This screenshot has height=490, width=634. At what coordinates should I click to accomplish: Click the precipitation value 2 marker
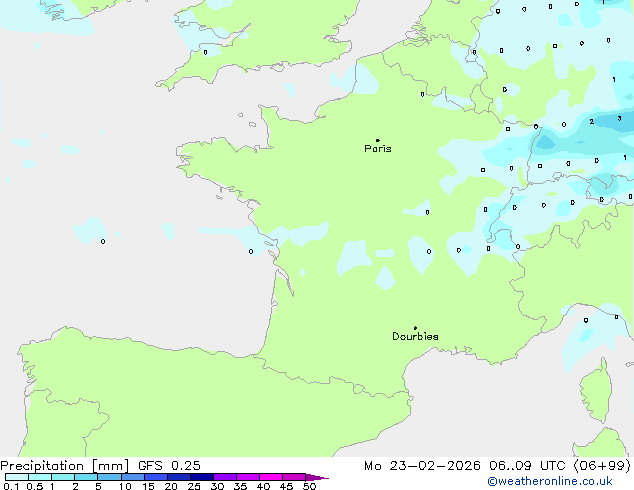coord(592,122)
